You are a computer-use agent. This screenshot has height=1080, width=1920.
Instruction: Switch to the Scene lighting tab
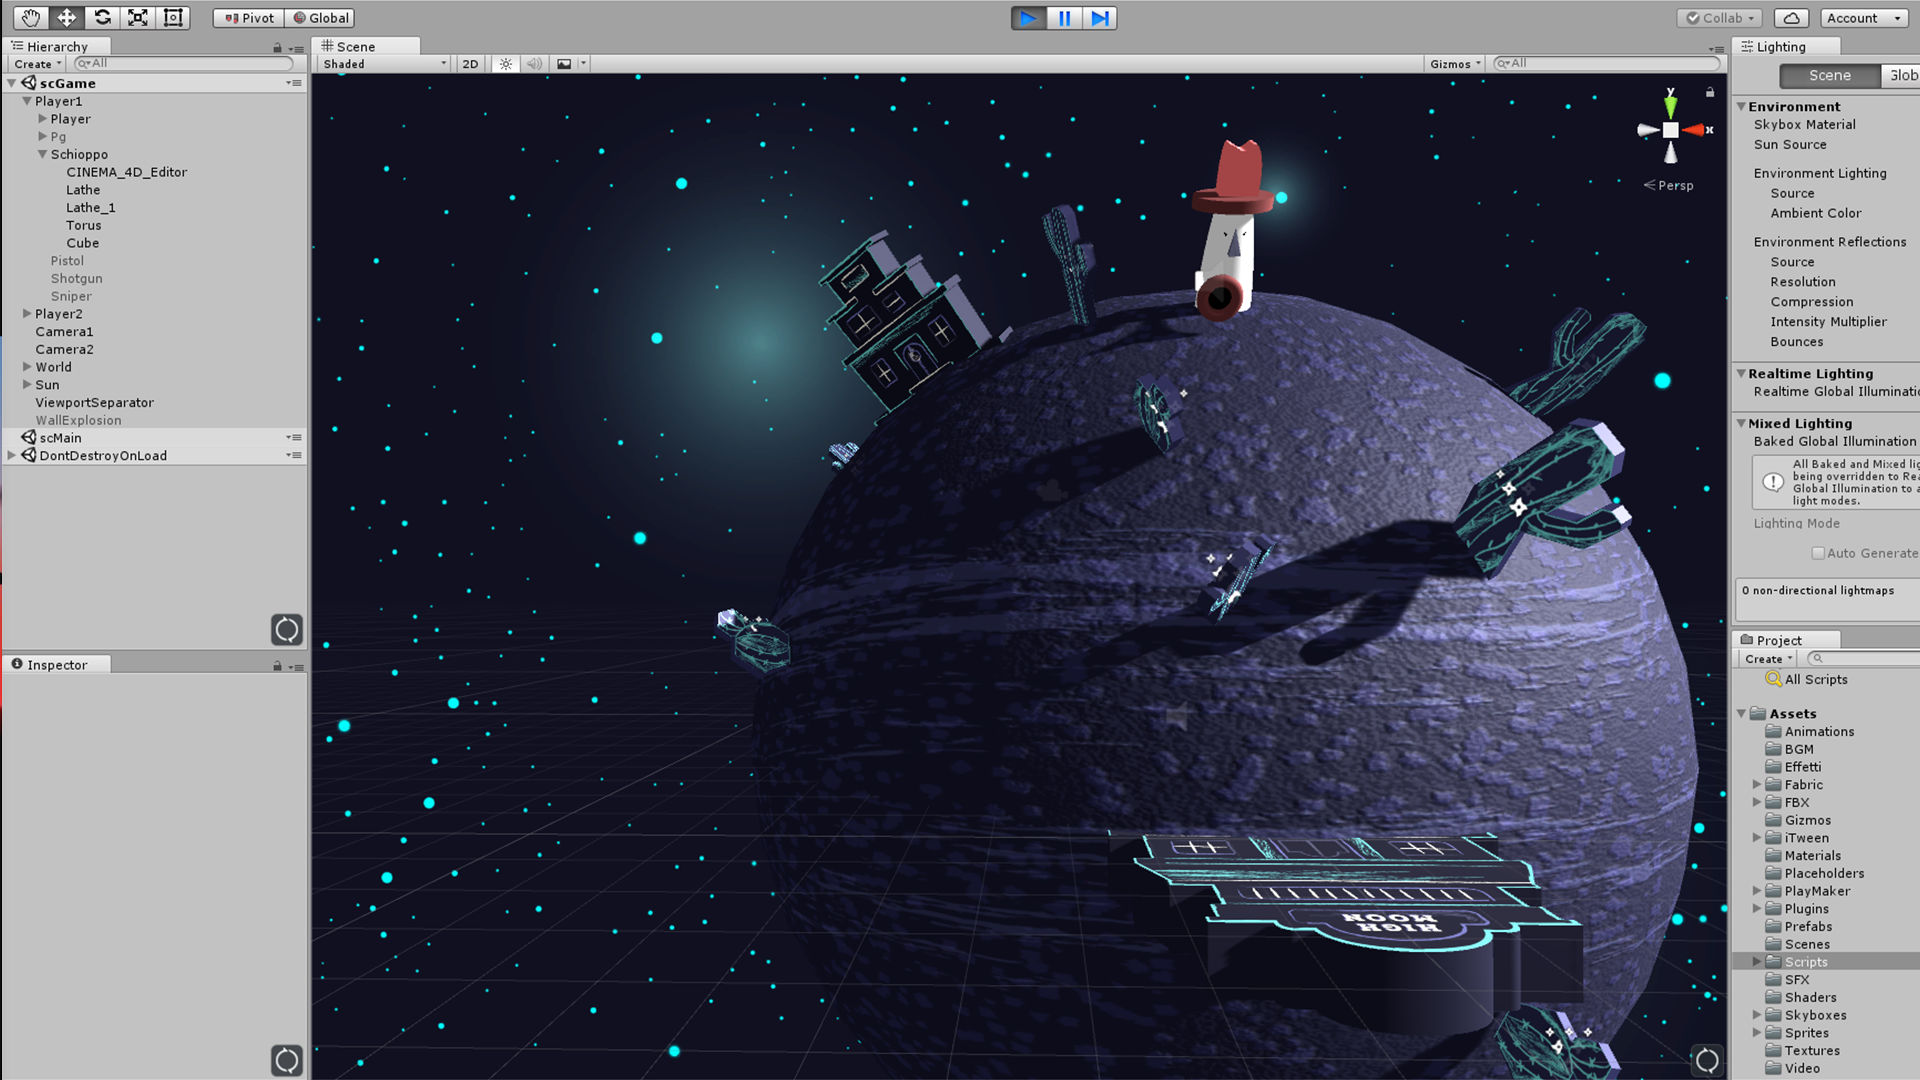tap(1829, 76)
